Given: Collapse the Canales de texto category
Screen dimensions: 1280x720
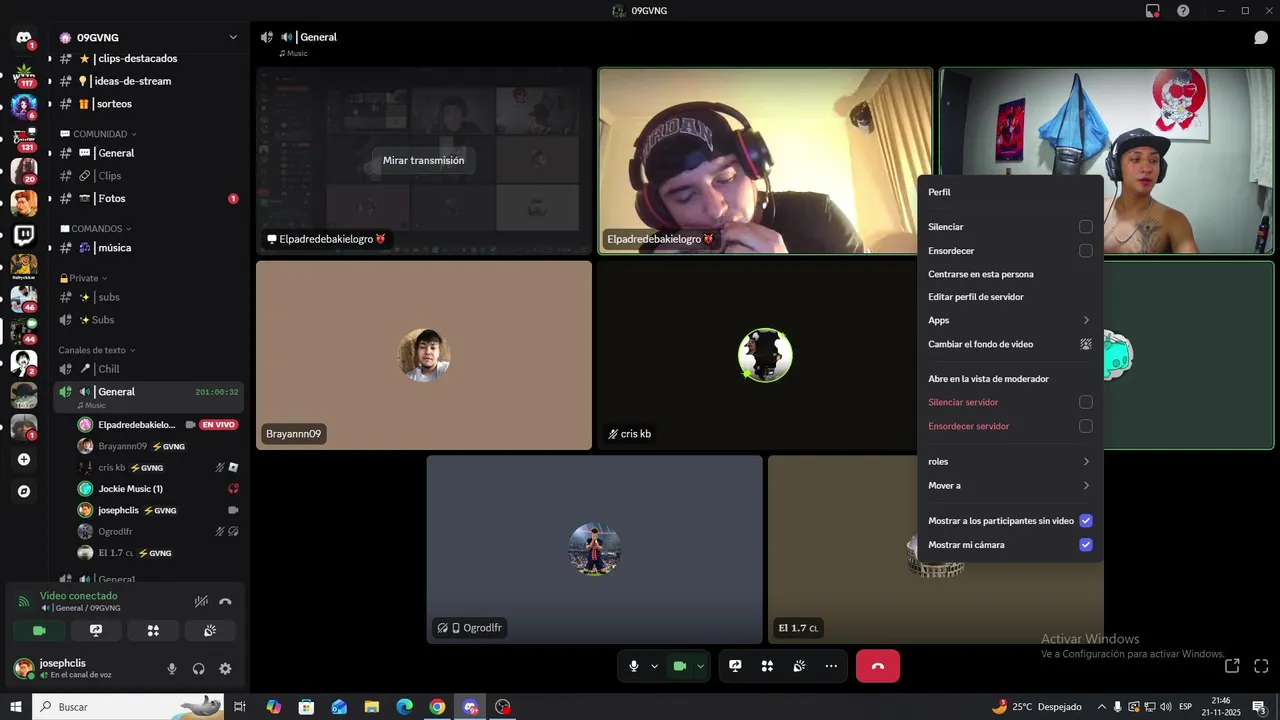Looking at the screenshot, I should click(97, 350).
